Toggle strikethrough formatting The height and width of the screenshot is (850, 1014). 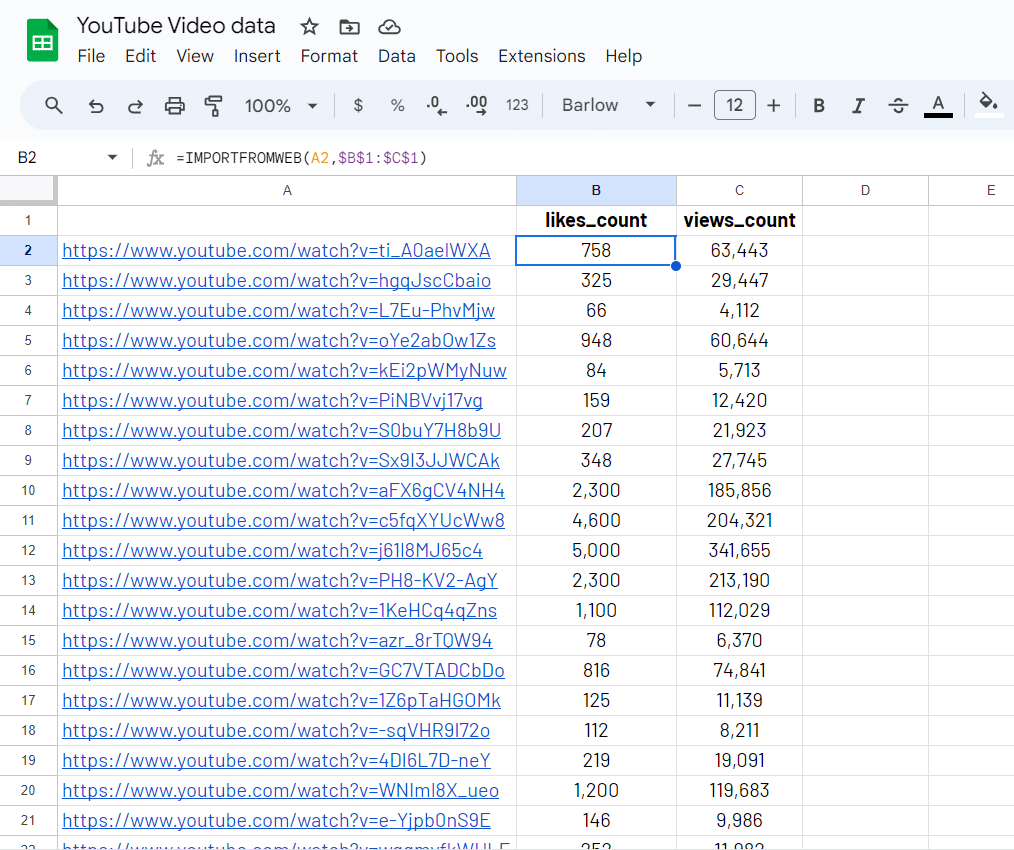click(898, 106)
